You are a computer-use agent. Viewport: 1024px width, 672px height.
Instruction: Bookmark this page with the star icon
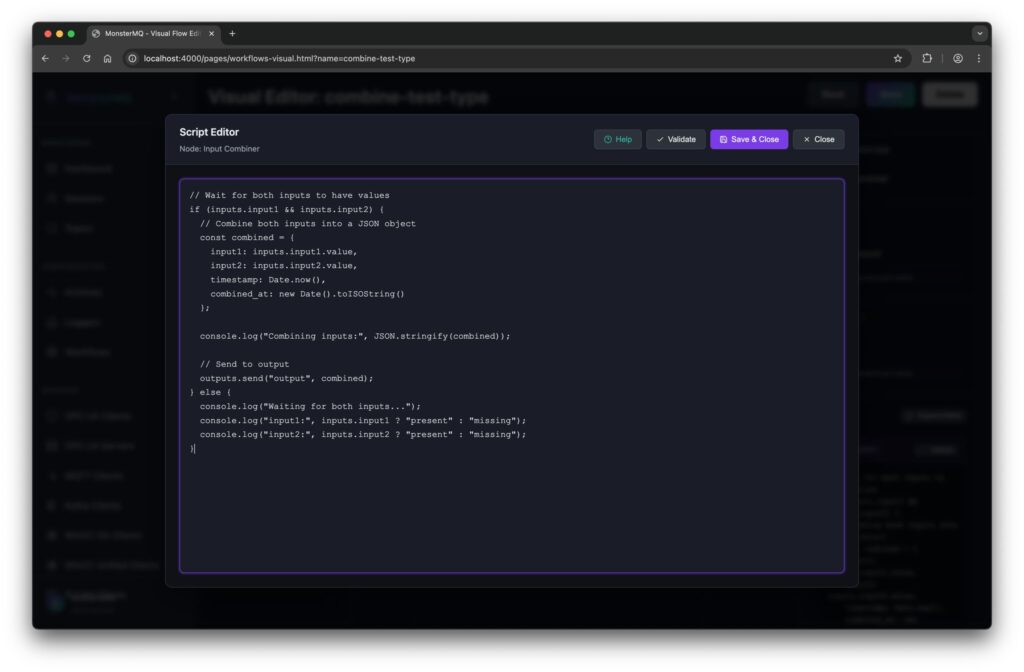[x=898, y=59]
